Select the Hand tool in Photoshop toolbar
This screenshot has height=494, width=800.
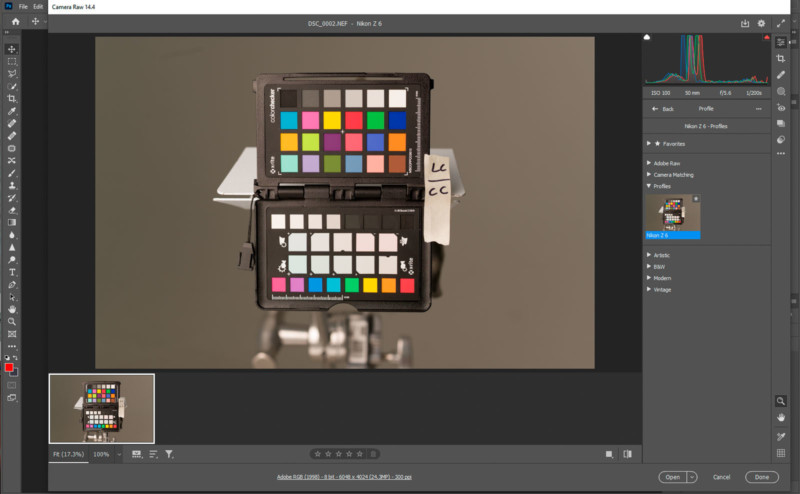tap(12, 309)
